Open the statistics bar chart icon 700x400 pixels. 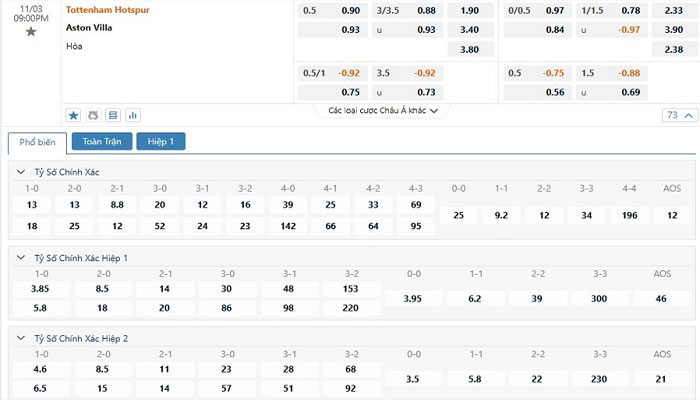pos(133,115)
